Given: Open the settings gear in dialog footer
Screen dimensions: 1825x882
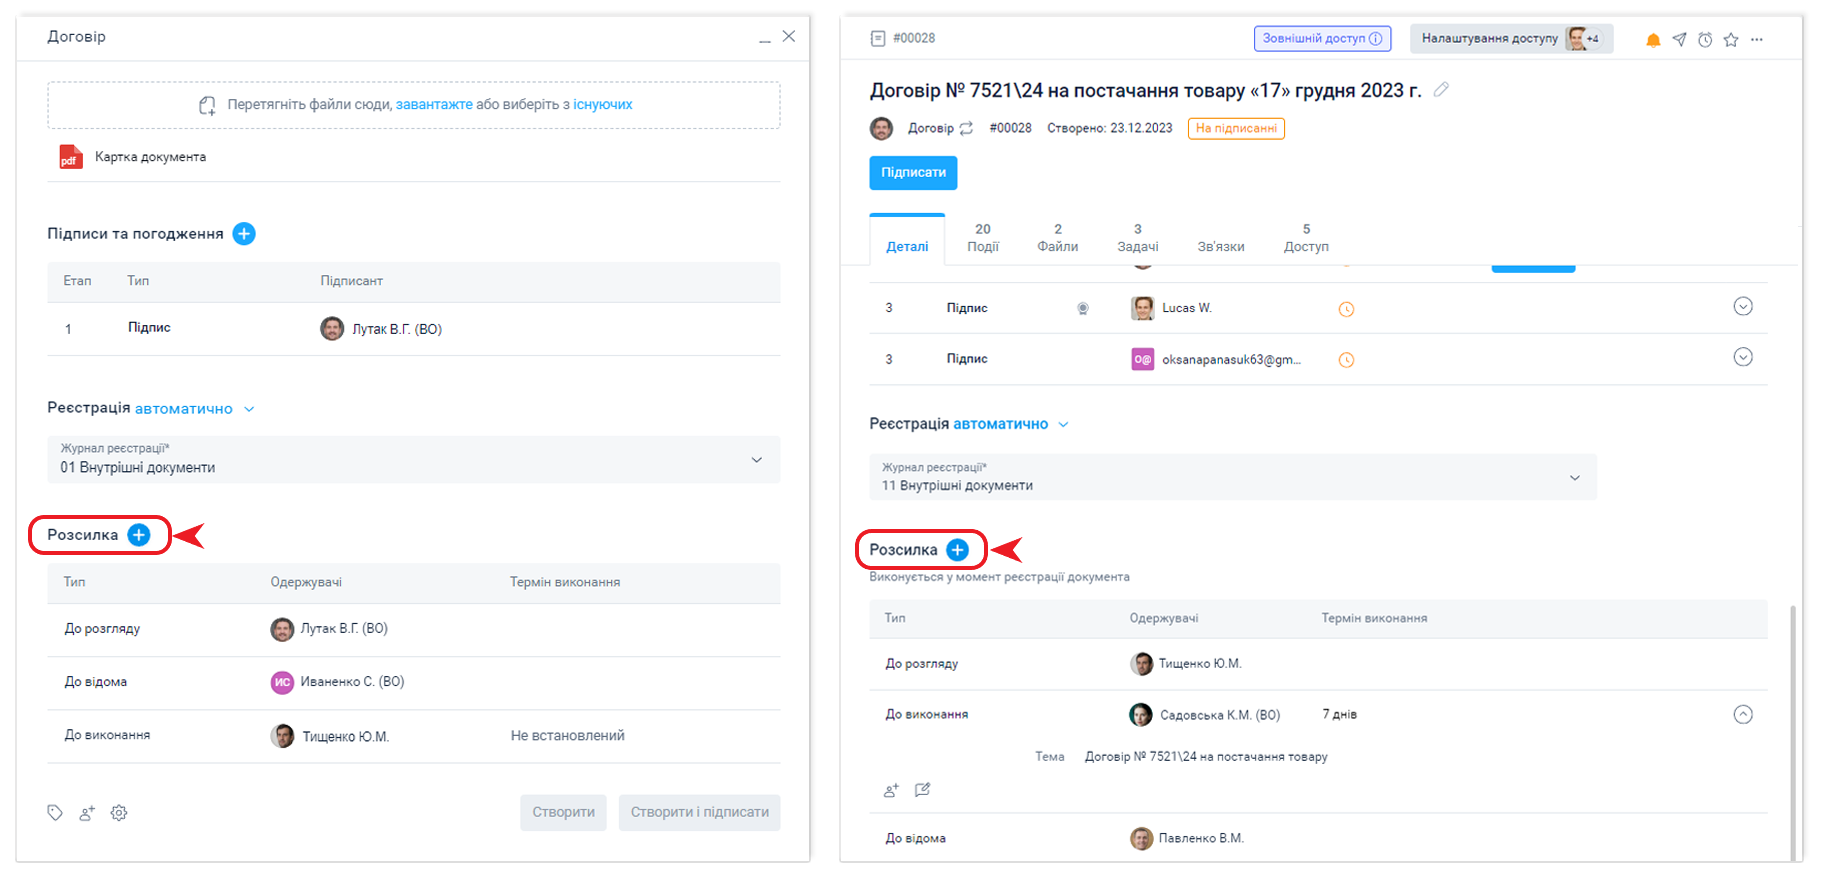Looking at the screenshot, I should point(119,813).
